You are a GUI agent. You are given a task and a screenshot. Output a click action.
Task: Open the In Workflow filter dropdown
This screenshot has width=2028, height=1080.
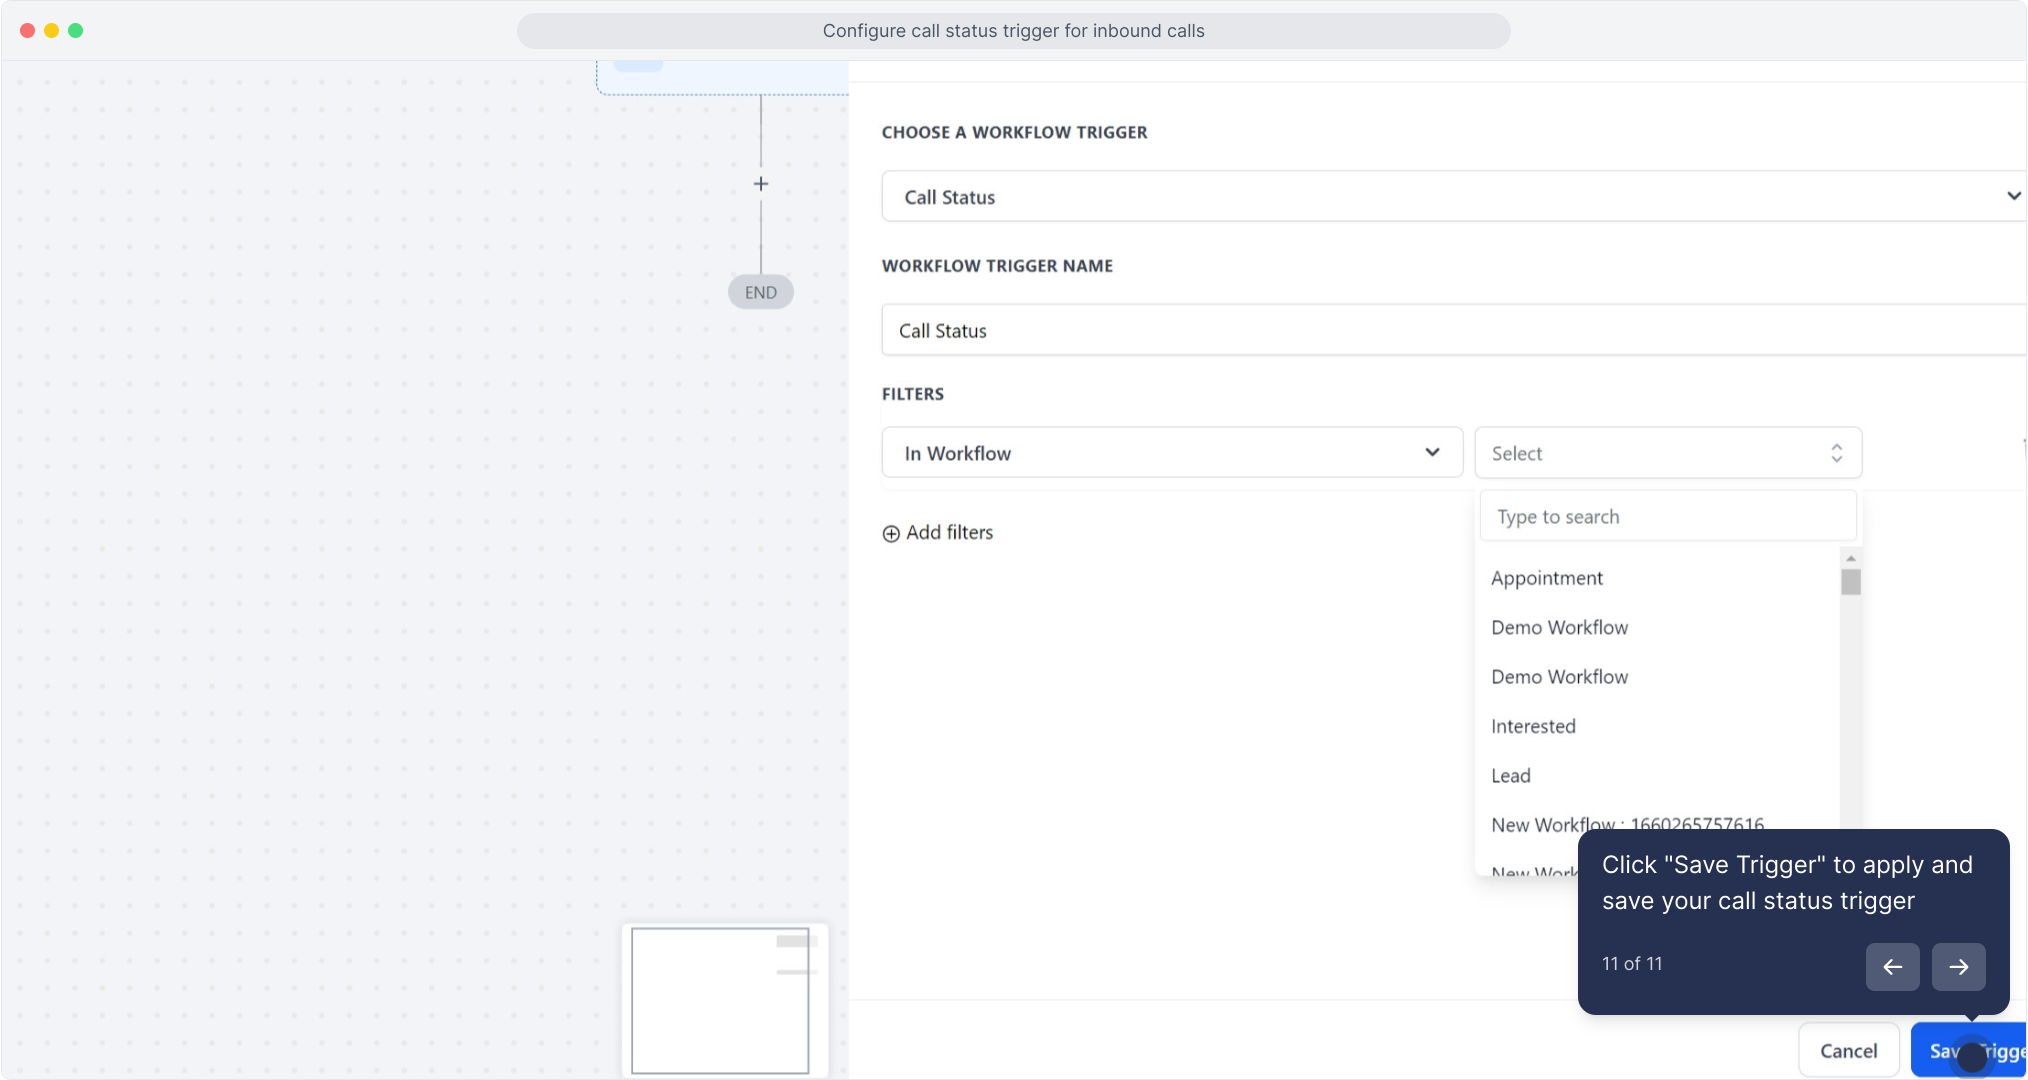1171,453
